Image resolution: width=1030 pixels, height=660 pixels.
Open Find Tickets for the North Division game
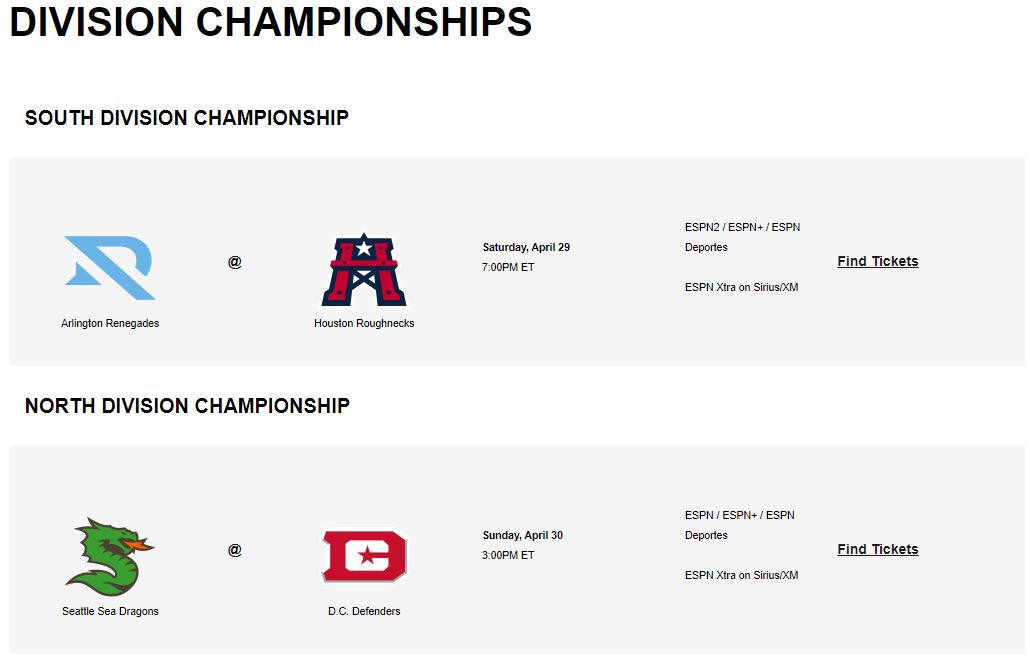point(877,549)
